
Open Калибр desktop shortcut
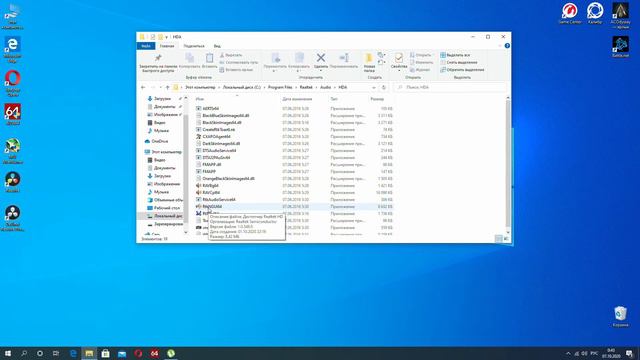(595, 13)
